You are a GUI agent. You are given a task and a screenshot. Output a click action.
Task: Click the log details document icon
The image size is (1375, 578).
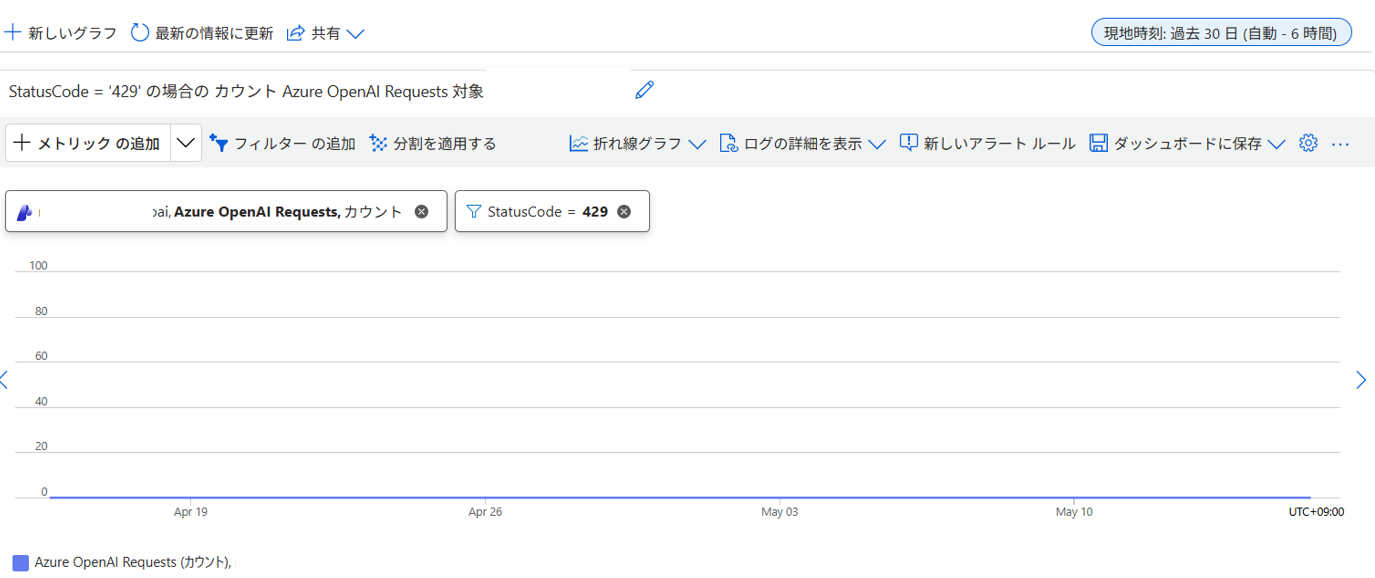[728, 143]
